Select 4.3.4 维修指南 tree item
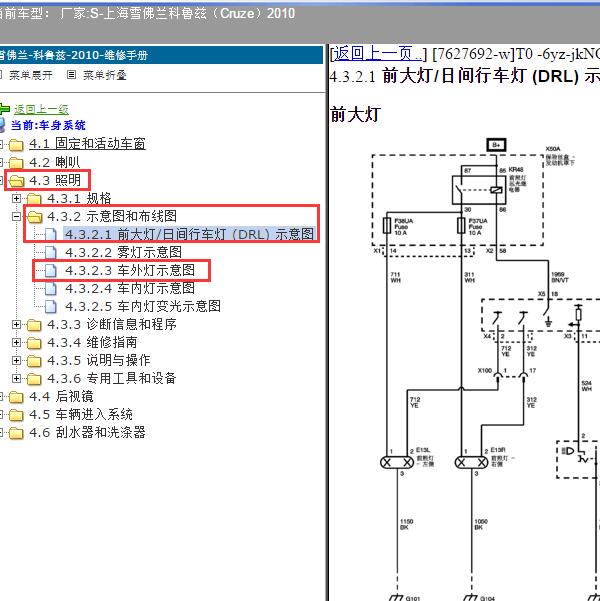600x601 pixels. (92, 342)
